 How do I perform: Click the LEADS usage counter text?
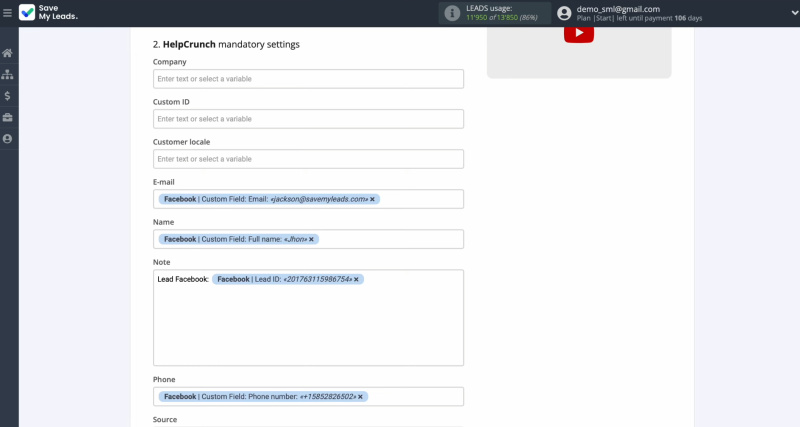(502, 17)
